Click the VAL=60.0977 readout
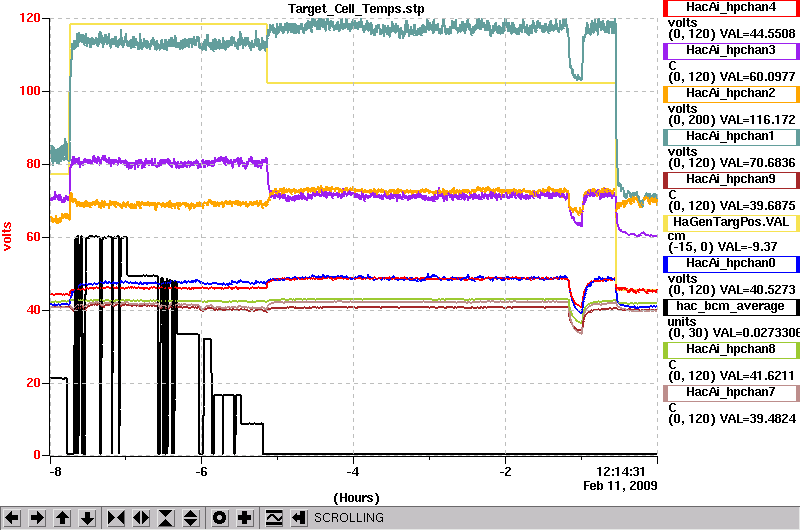800x530 pixels. pos(757,77)
